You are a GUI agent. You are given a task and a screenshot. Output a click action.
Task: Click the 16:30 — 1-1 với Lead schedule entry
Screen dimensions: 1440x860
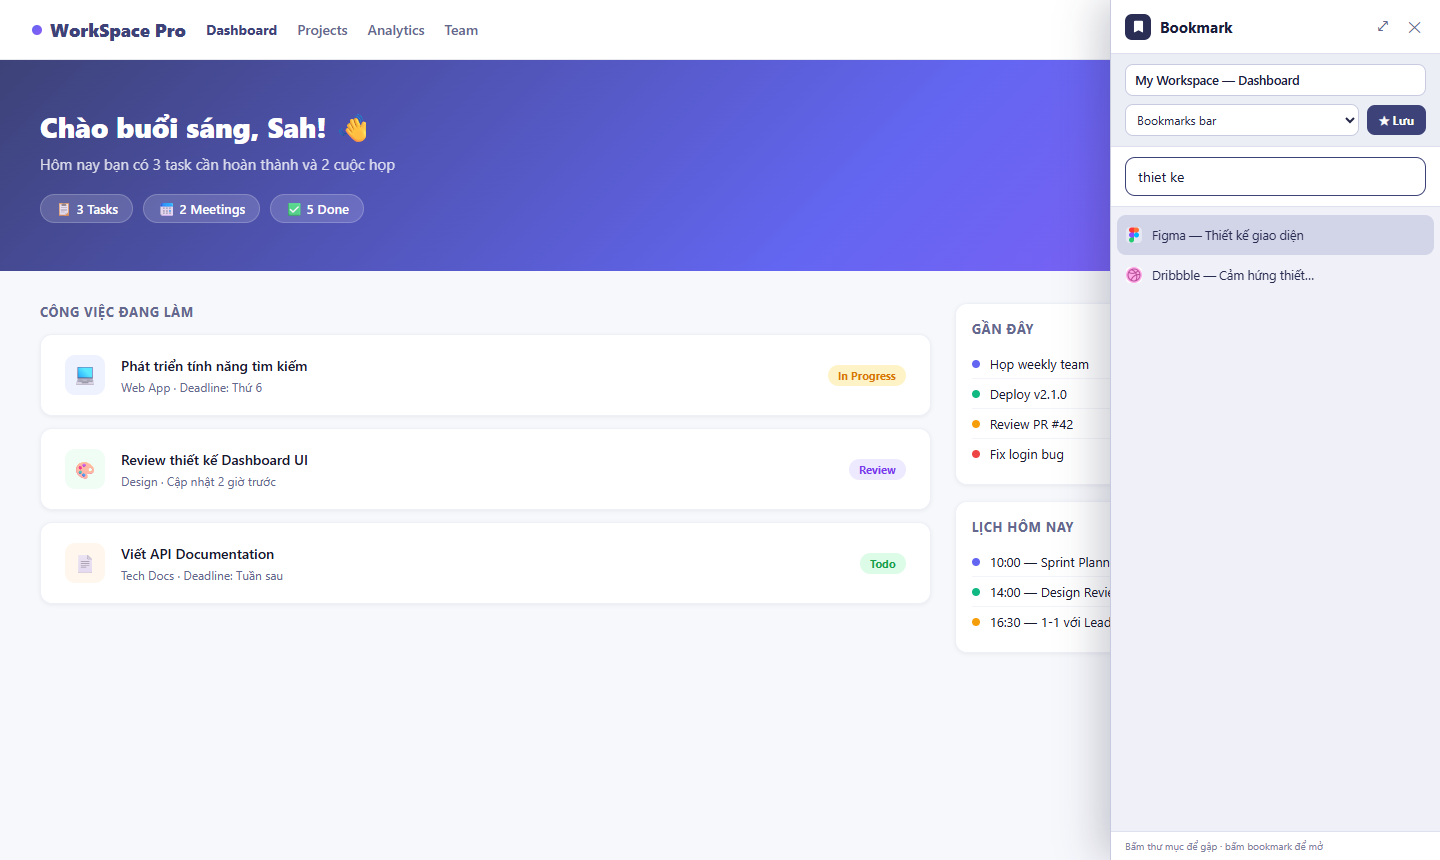tap(1040, 622)
